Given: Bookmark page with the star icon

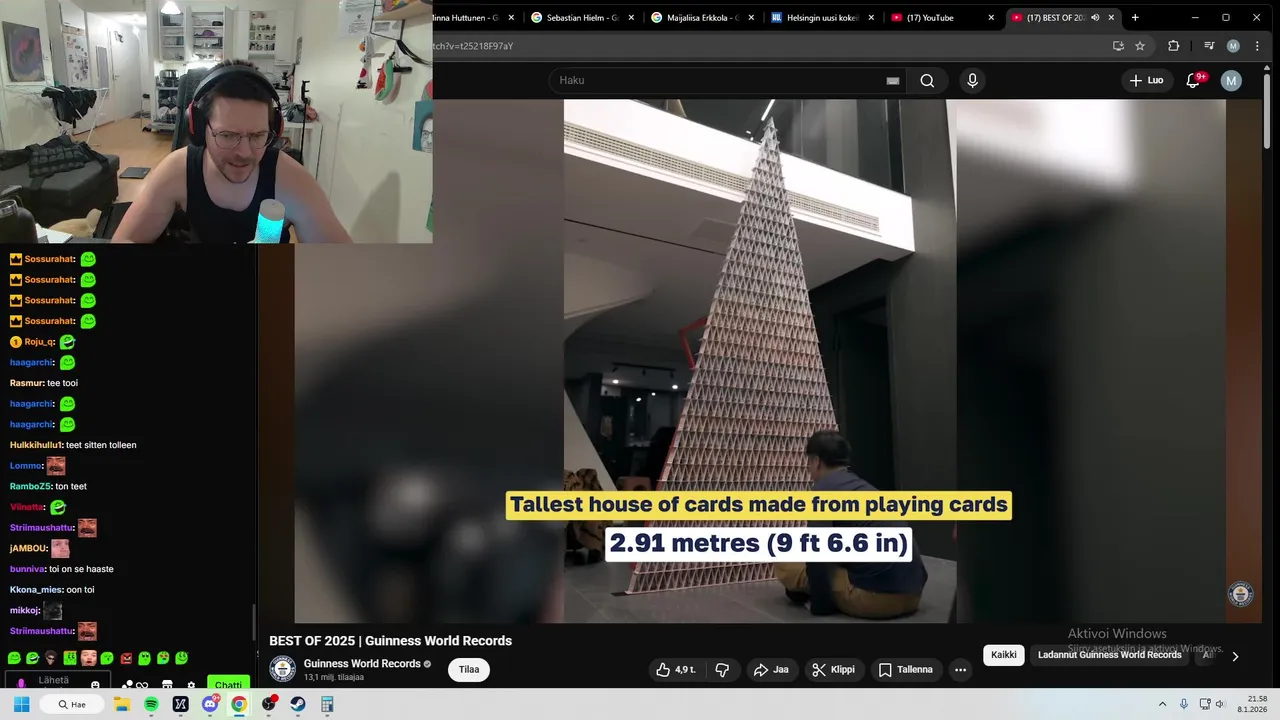Looking at the screenshot, I should coord(1140,46).
